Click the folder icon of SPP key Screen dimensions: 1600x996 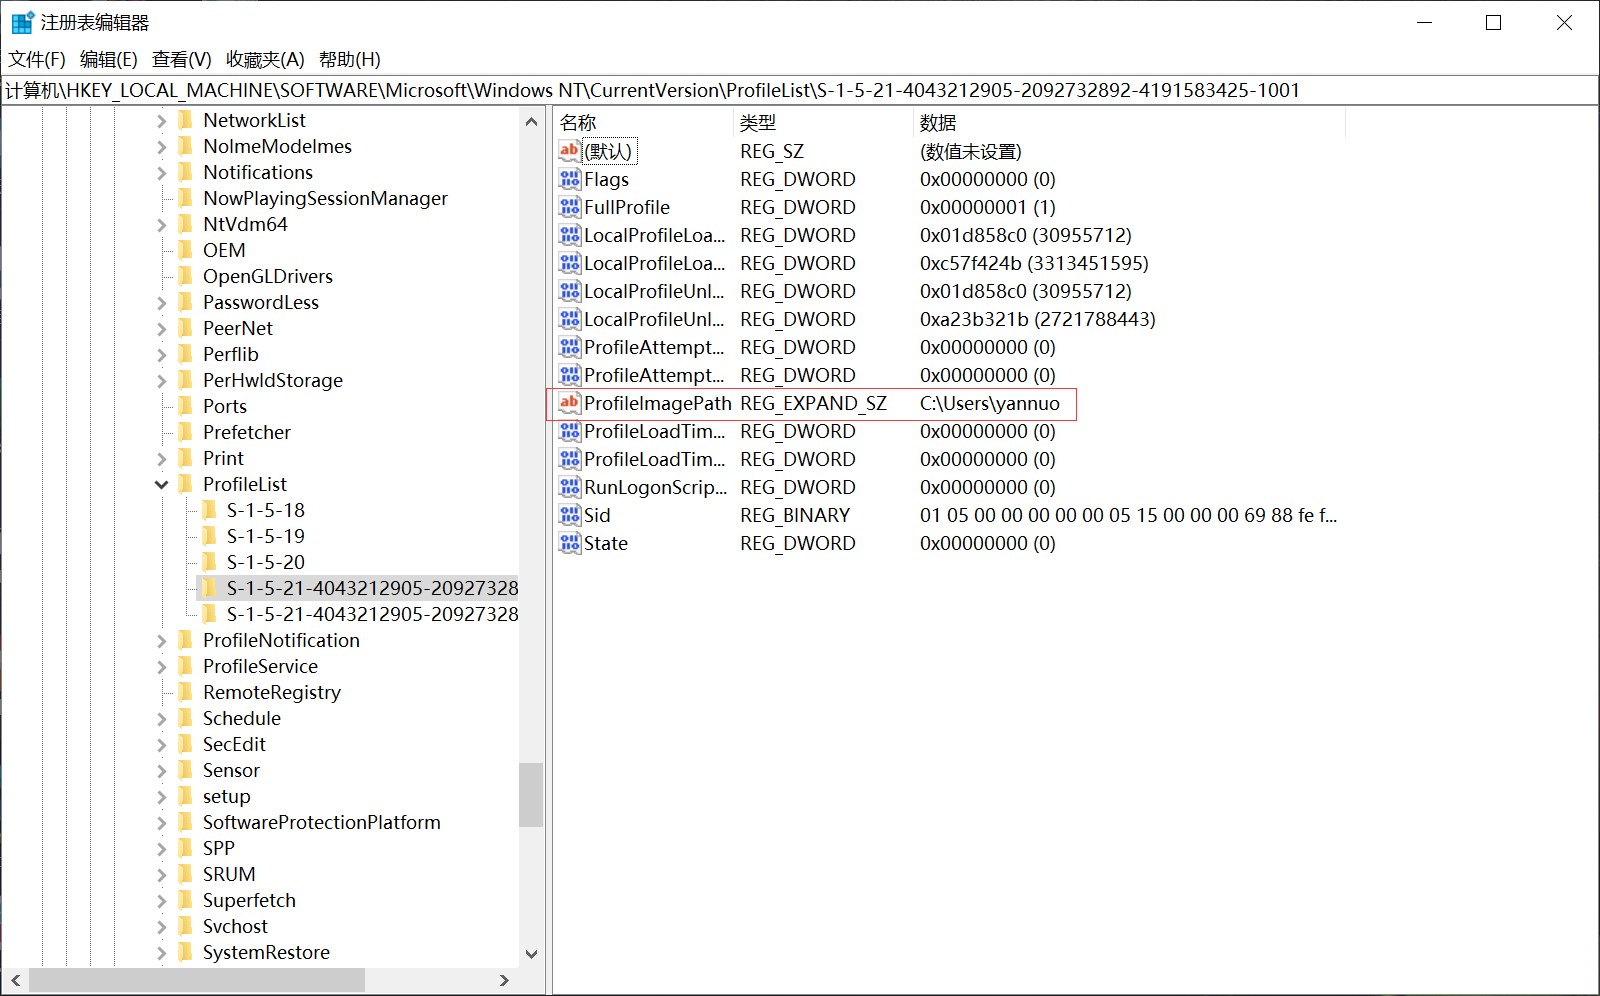tap(185, 848)
